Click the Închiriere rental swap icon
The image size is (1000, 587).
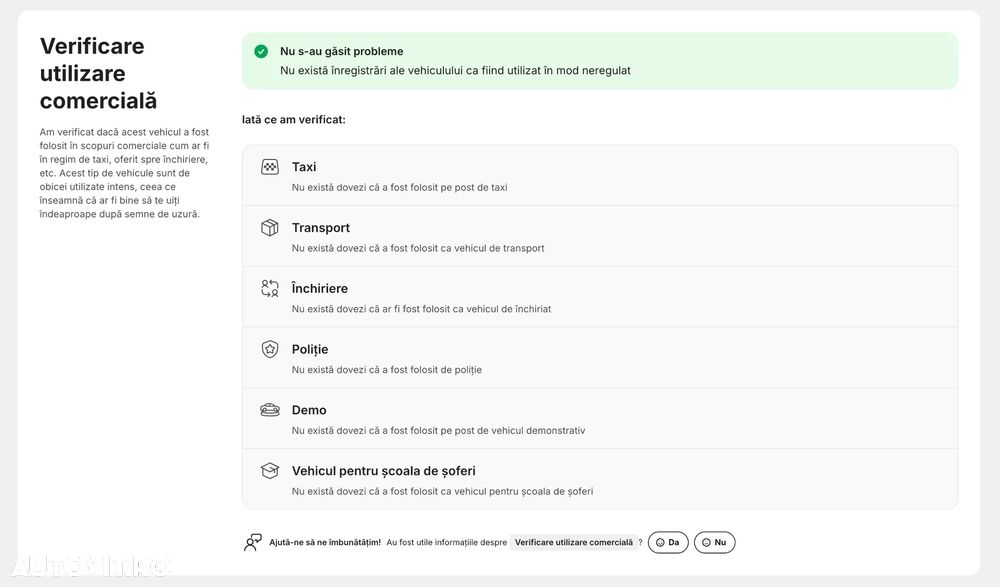pyautogui.click(x=270, y=288)
